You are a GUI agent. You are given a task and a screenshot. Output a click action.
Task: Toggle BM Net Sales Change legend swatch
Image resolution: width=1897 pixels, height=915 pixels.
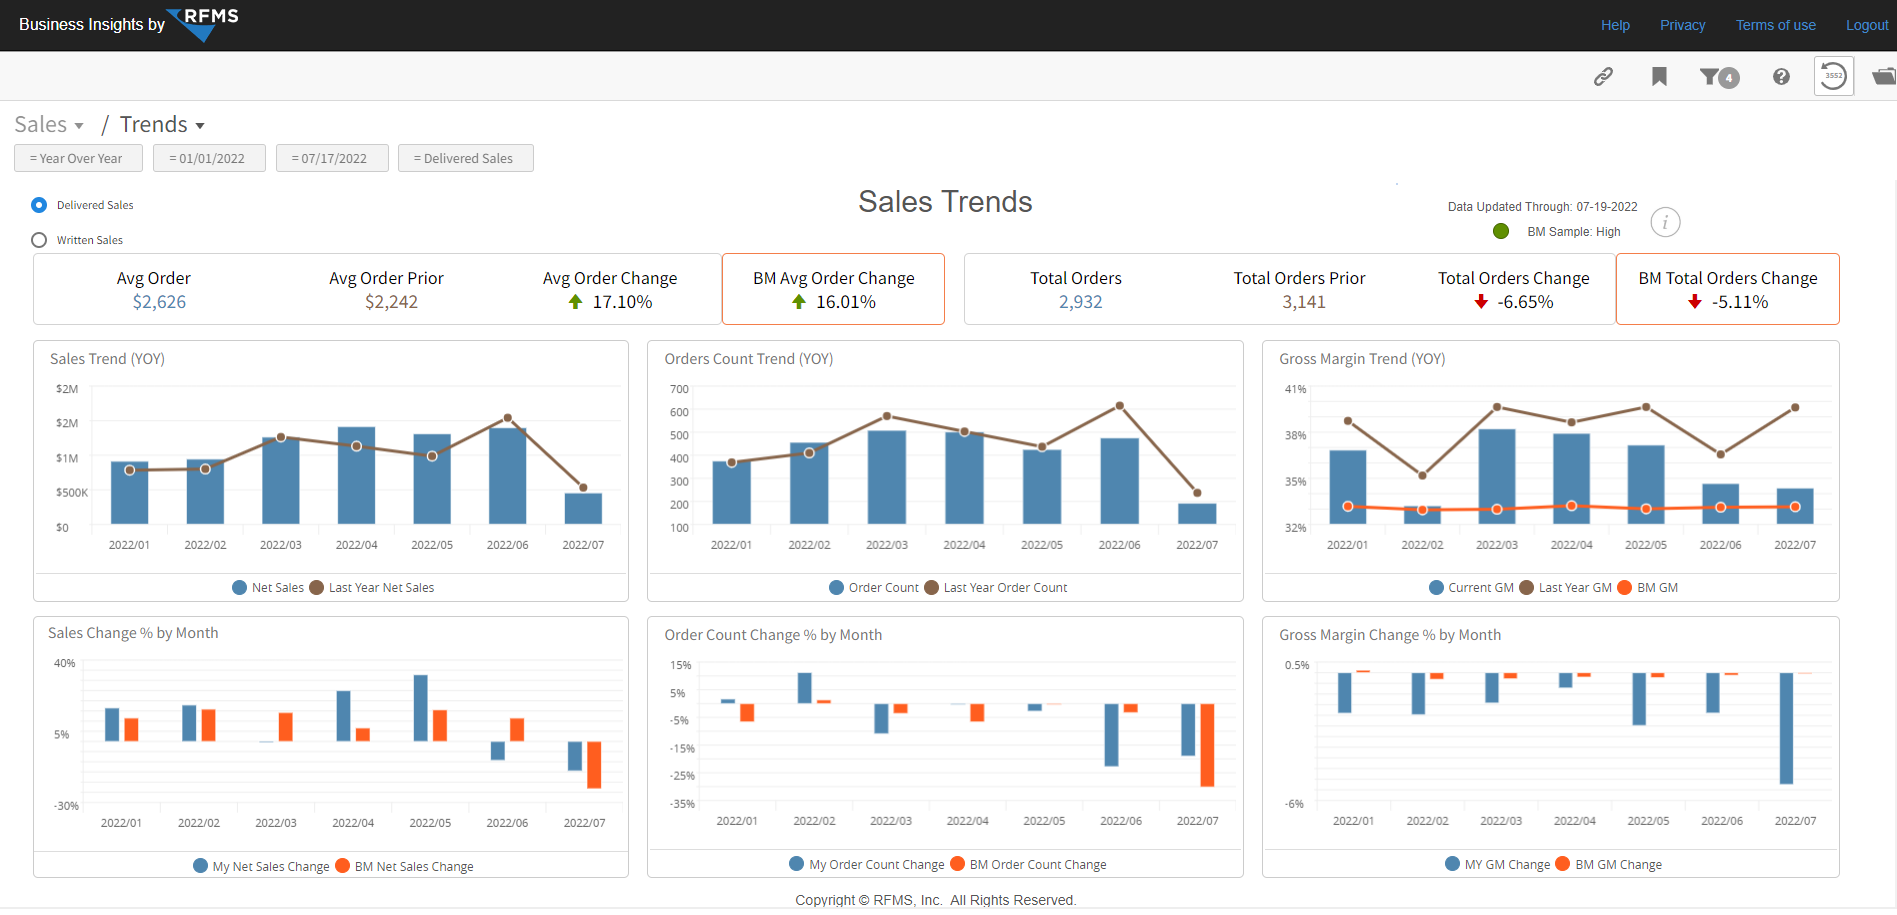click(x=343, y=866)
